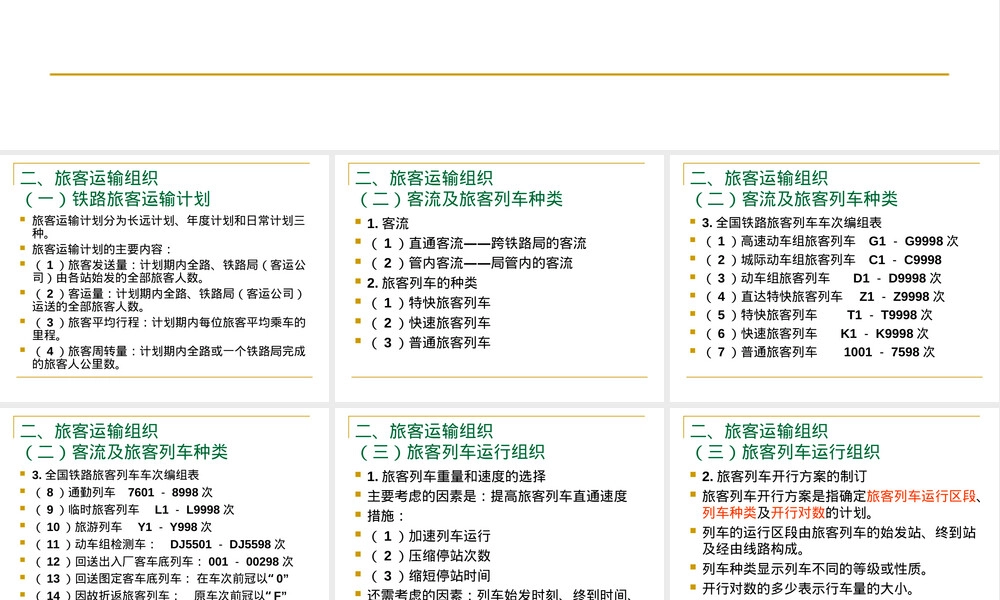Select the bullet 1. 客流

[x=388, y=224]
